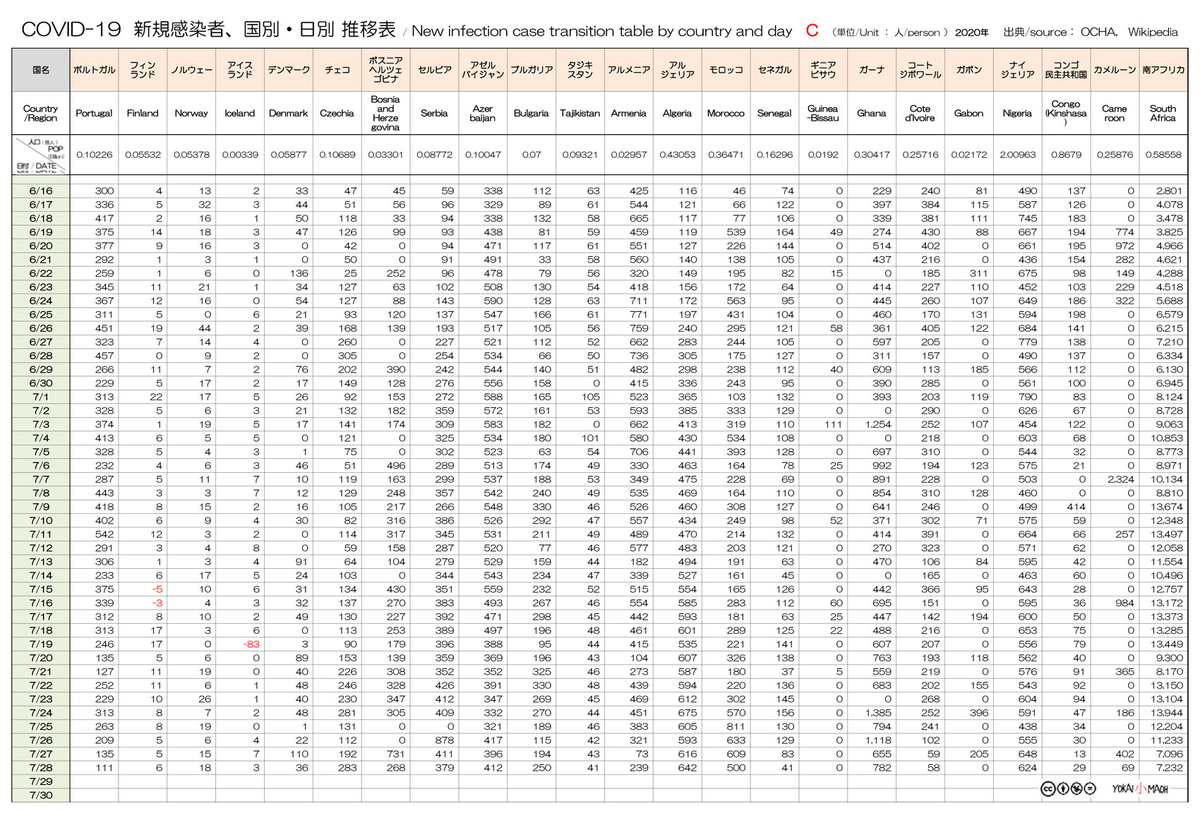Select the Finland column header
The image size is (1200, 818).
point(143,113)
